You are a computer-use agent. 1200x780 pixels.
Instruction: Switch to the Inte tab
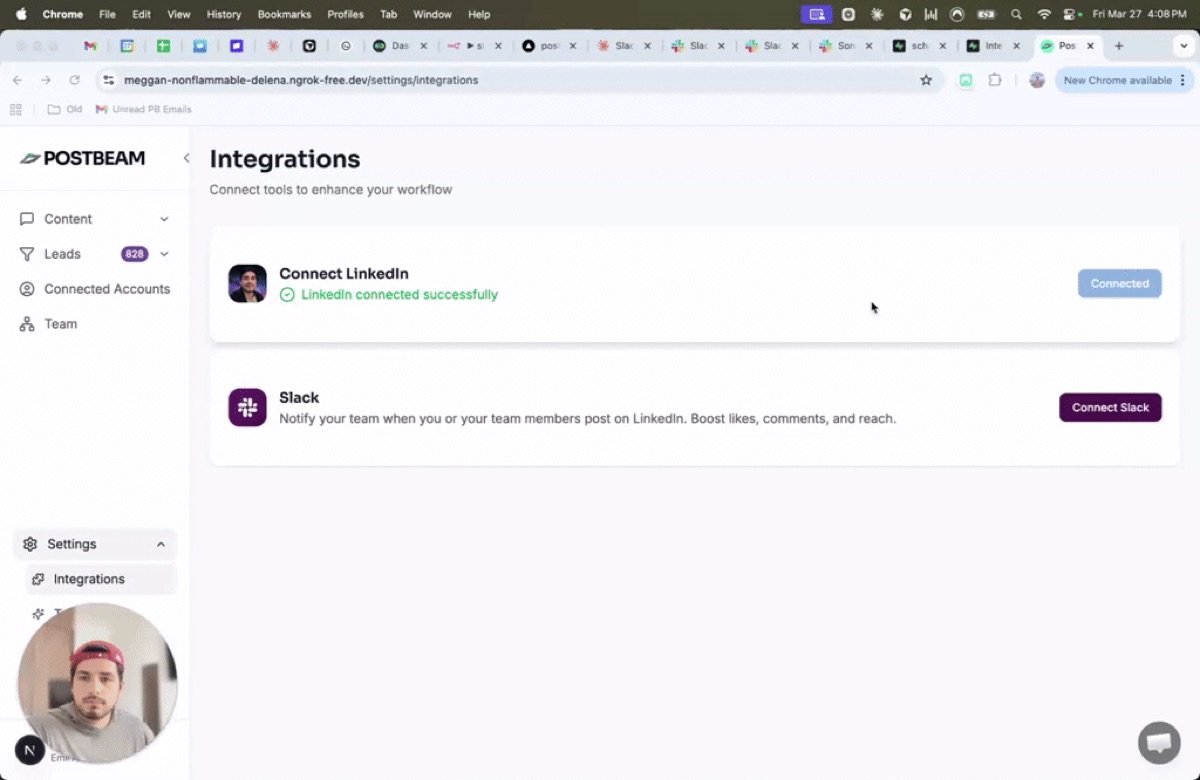coord(993,46)
